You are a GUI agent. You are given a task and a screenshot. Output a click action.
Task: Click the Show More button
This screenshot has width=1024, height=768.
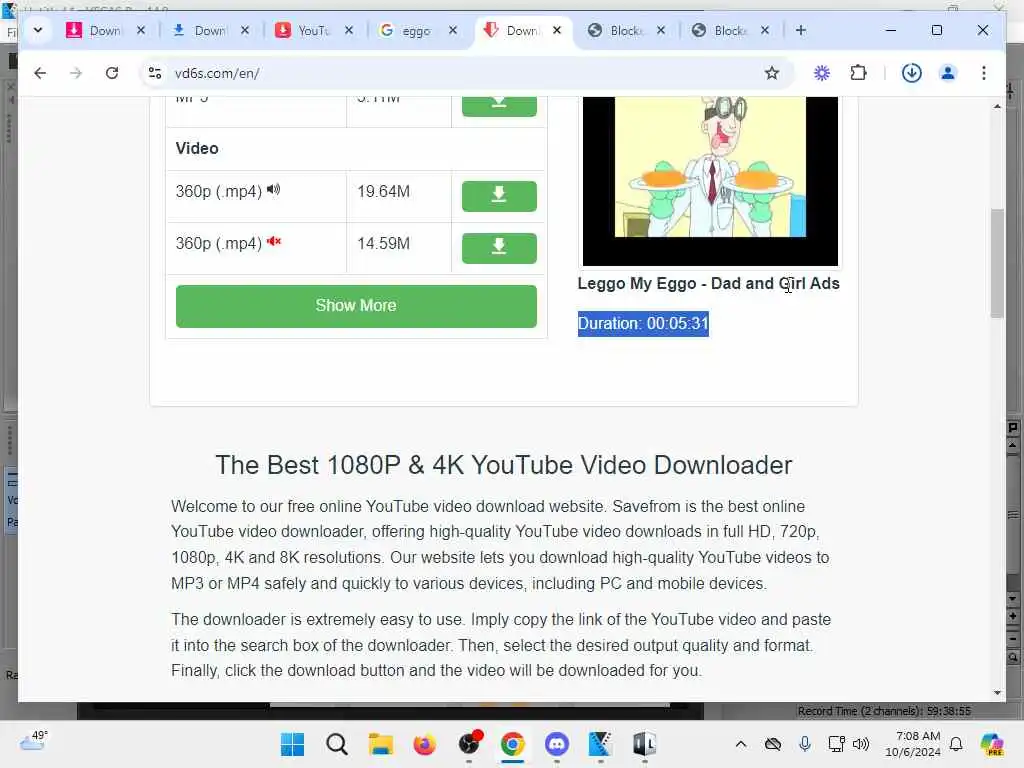point(356,306)
